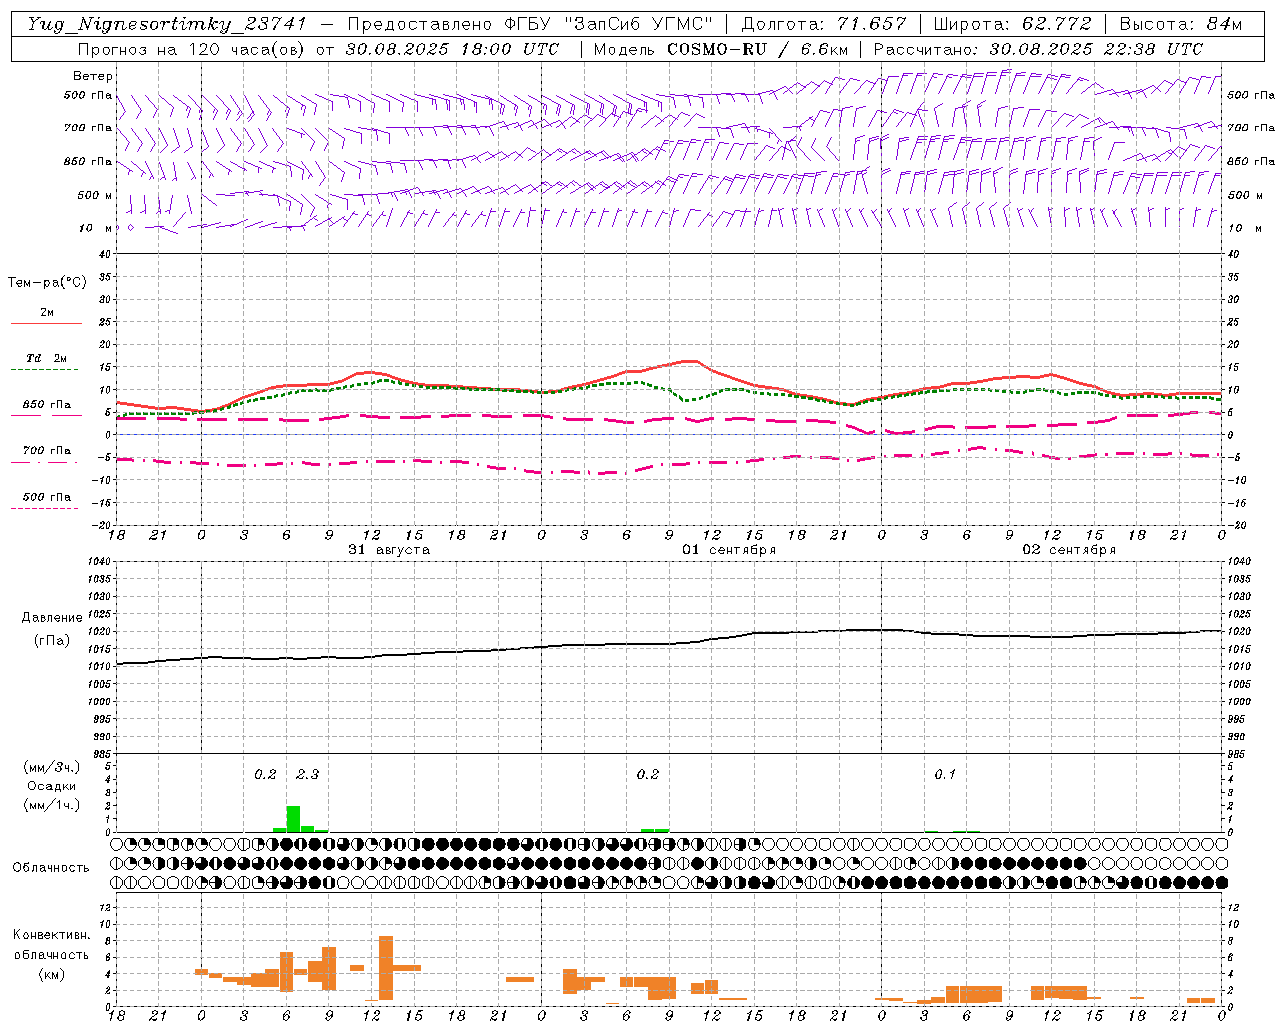Select the (мм/1ч.) precipitation unit label
Image resolution: width=1280 pixels, height=1024 pixels.
click(x=51, y=805)
